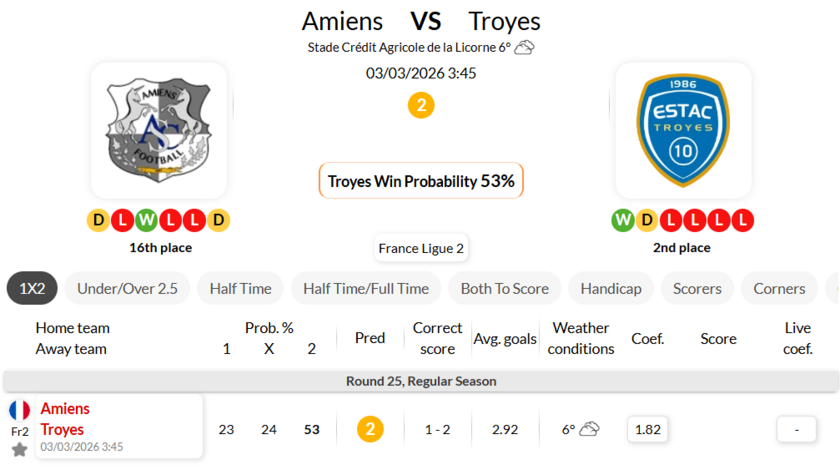
Task: Click the orange prediction 2 badge under the date
Action: 421,105
